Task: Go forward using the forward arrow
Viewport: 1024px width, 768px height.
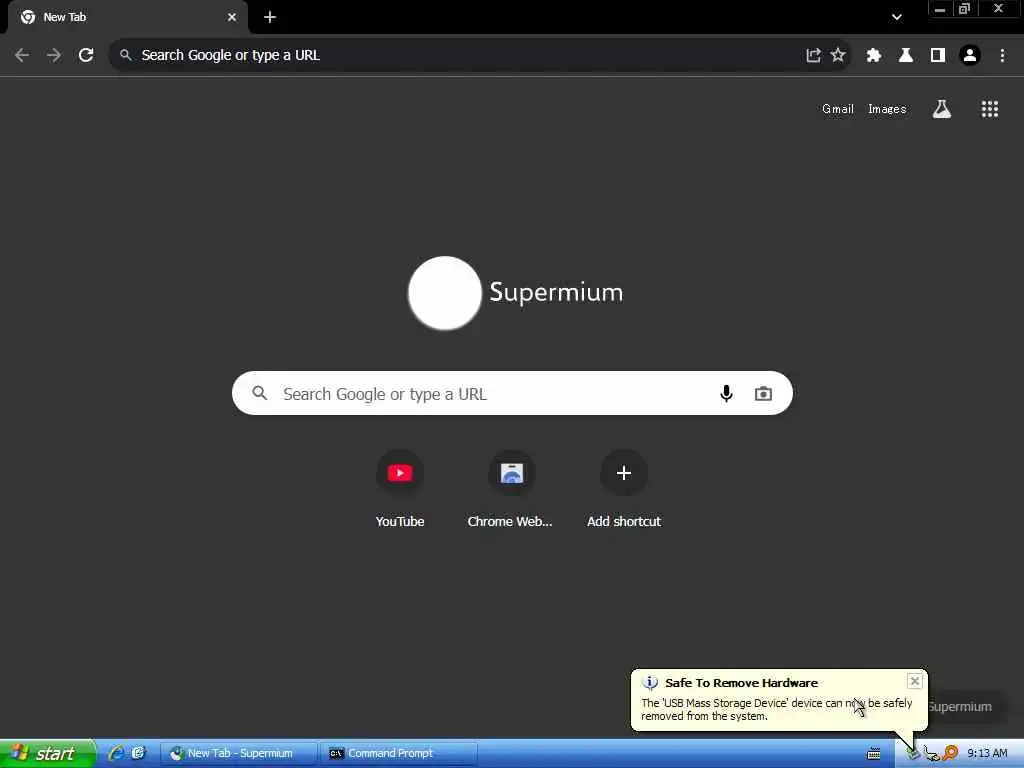Action: point(54,55)
